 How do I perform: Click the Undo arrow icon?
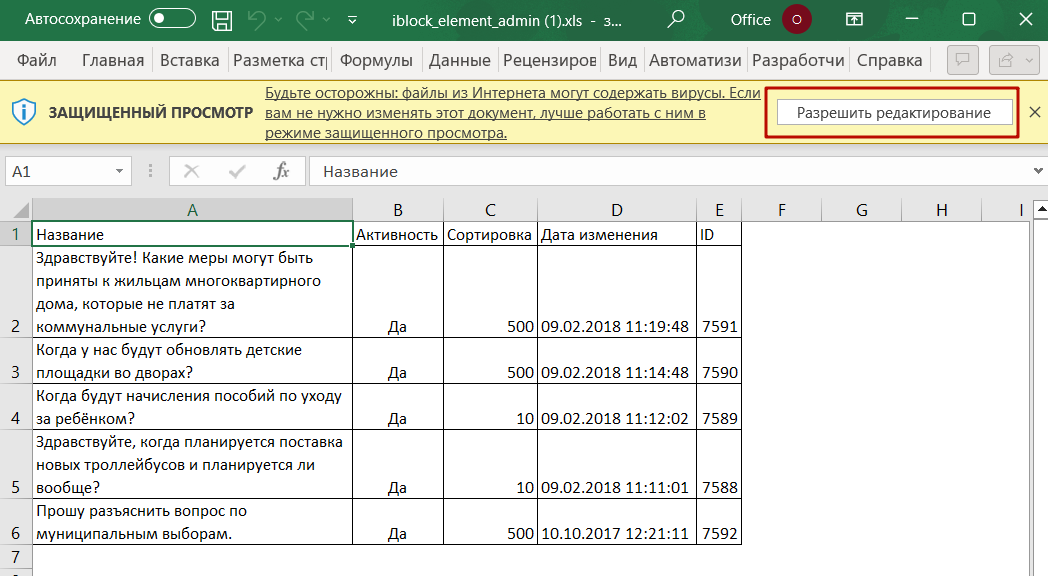click(257, 19)
